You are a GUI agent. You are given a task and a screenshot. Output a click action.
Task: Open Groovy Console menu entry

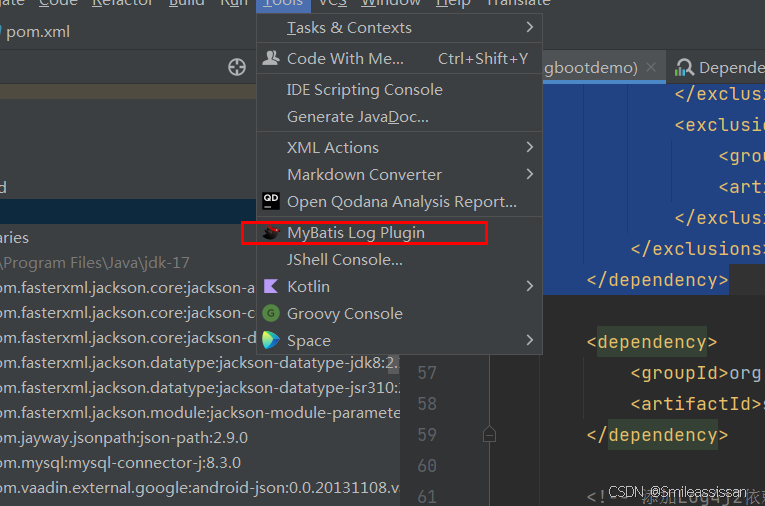399,313
